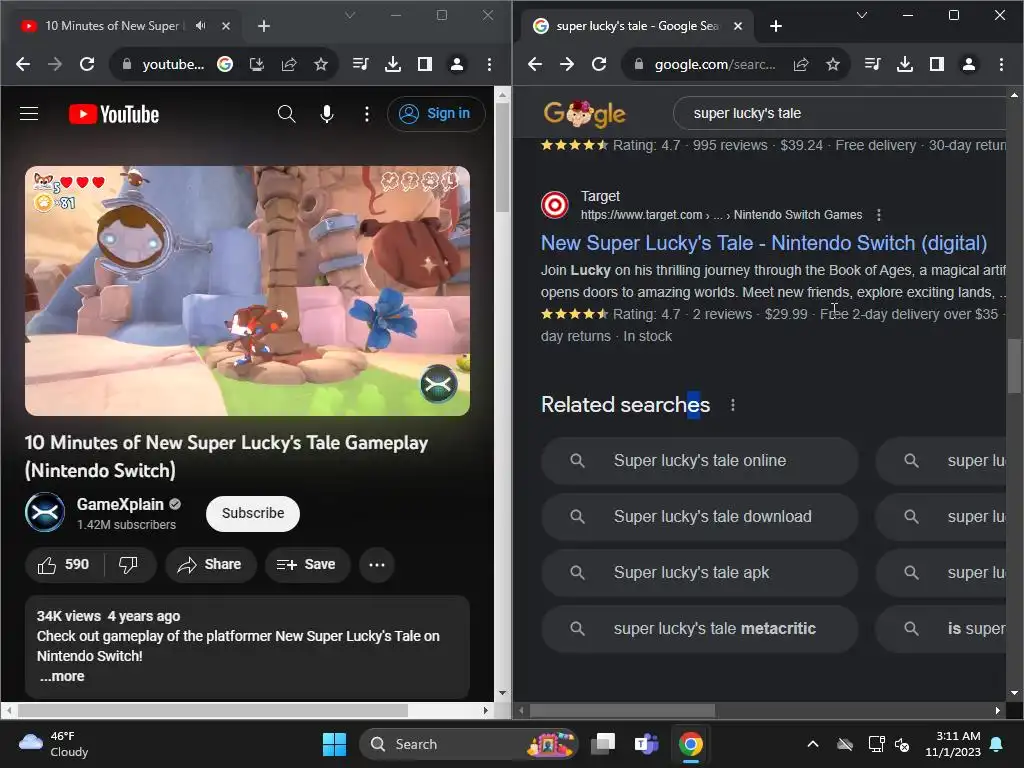This screenshot has height=768, width=1024.
Task: Bookmark the Google search page star
Action: (x=833, y=64)
